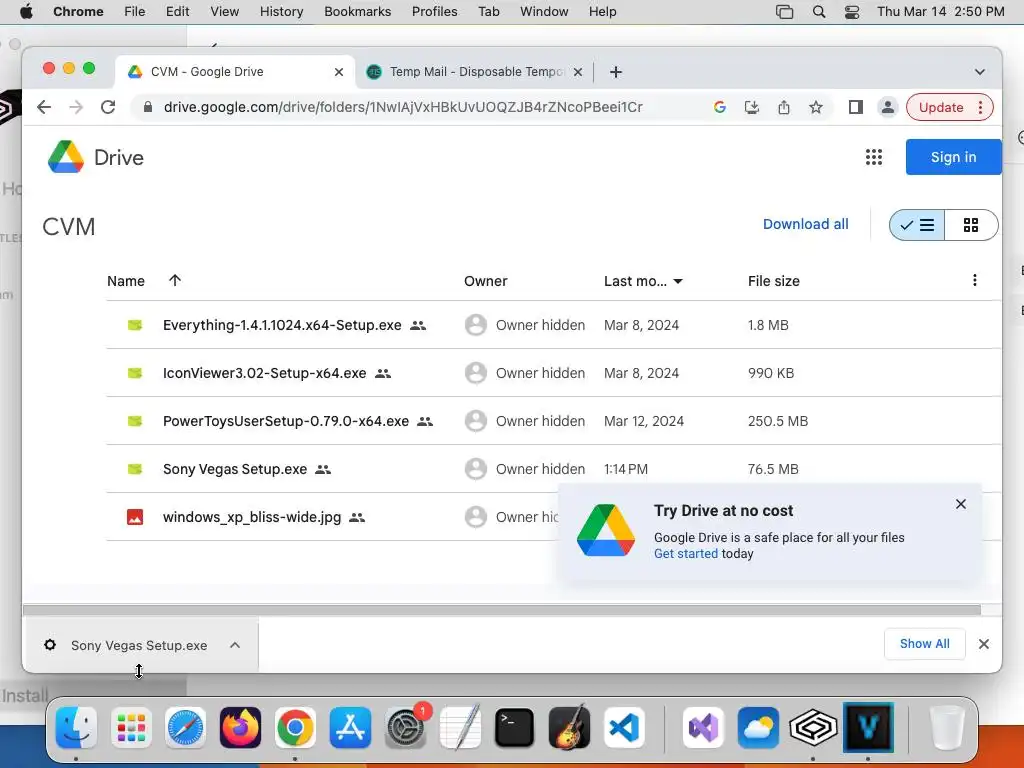Switch to CVM - Google Drive tab
The width and height of the screenshot is (1024, 768).
pos(235,71)
